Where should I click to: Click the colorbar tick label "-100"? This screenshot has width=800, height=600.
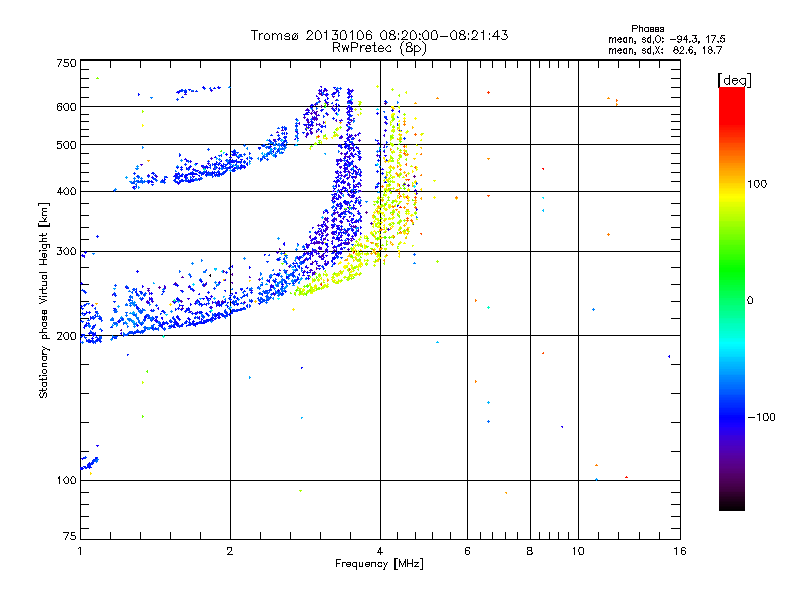coord(761,417)
